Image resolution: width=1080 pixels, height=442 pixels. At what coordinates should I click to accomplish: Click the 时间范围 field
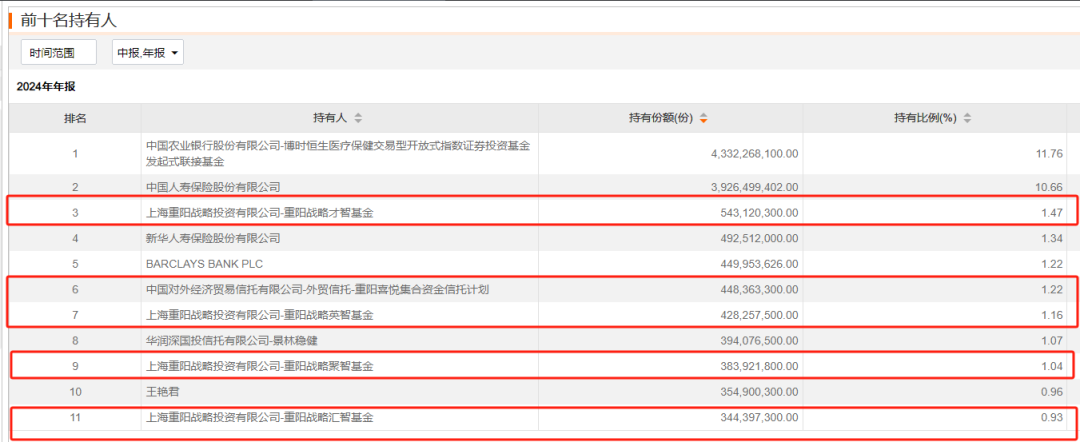click(59, 53)
